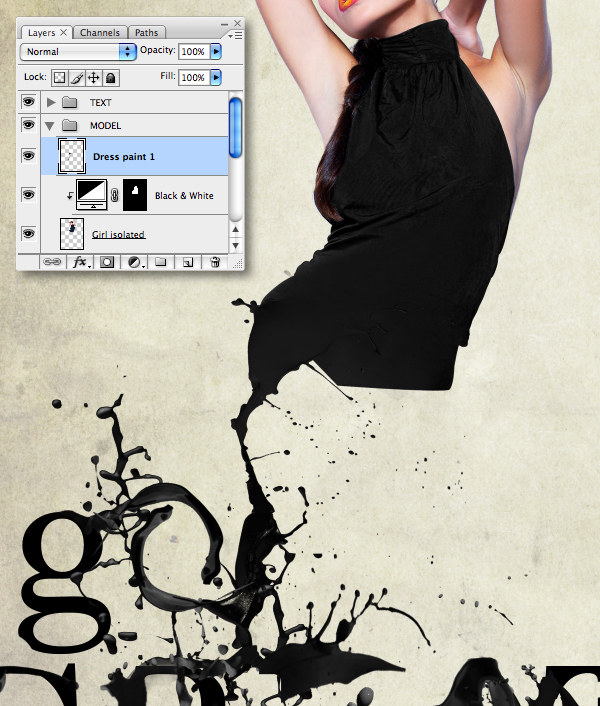
Task: Click the clipping mask arrow indicator
Action: point(70,195)
